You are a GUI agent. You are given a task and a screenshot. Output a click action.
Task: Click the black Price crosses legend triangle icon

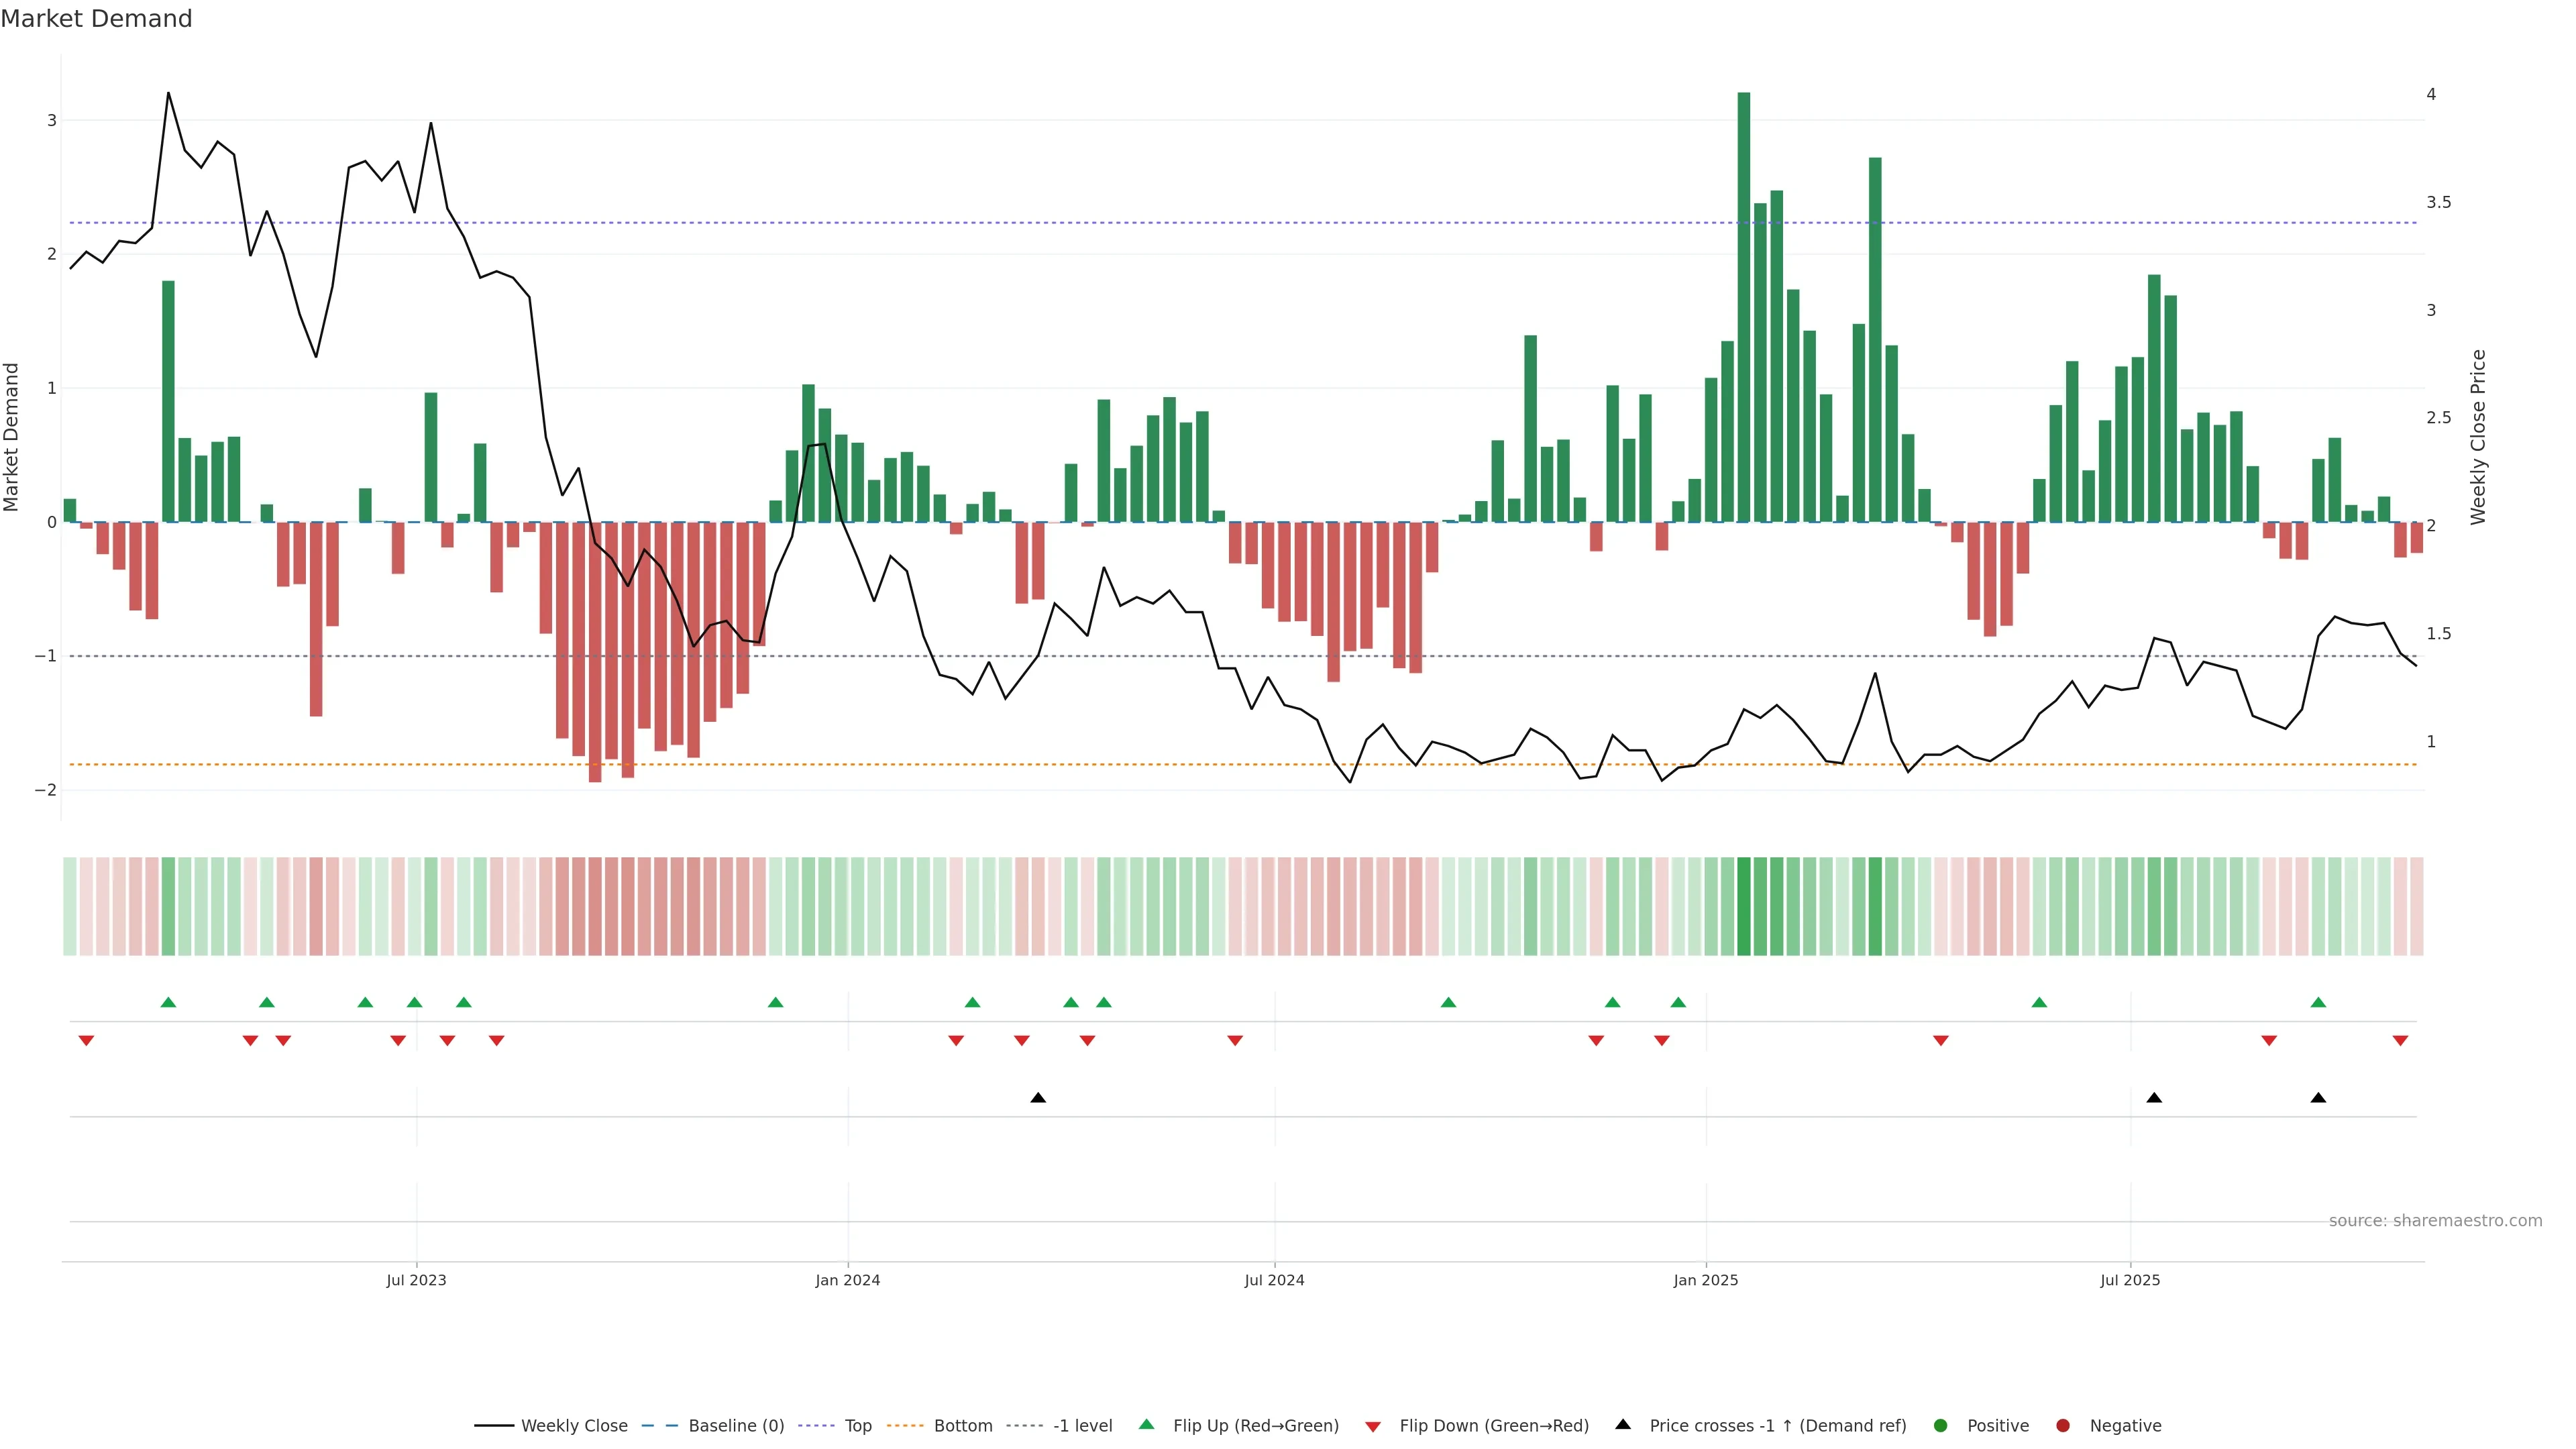click(1623, 1425)
